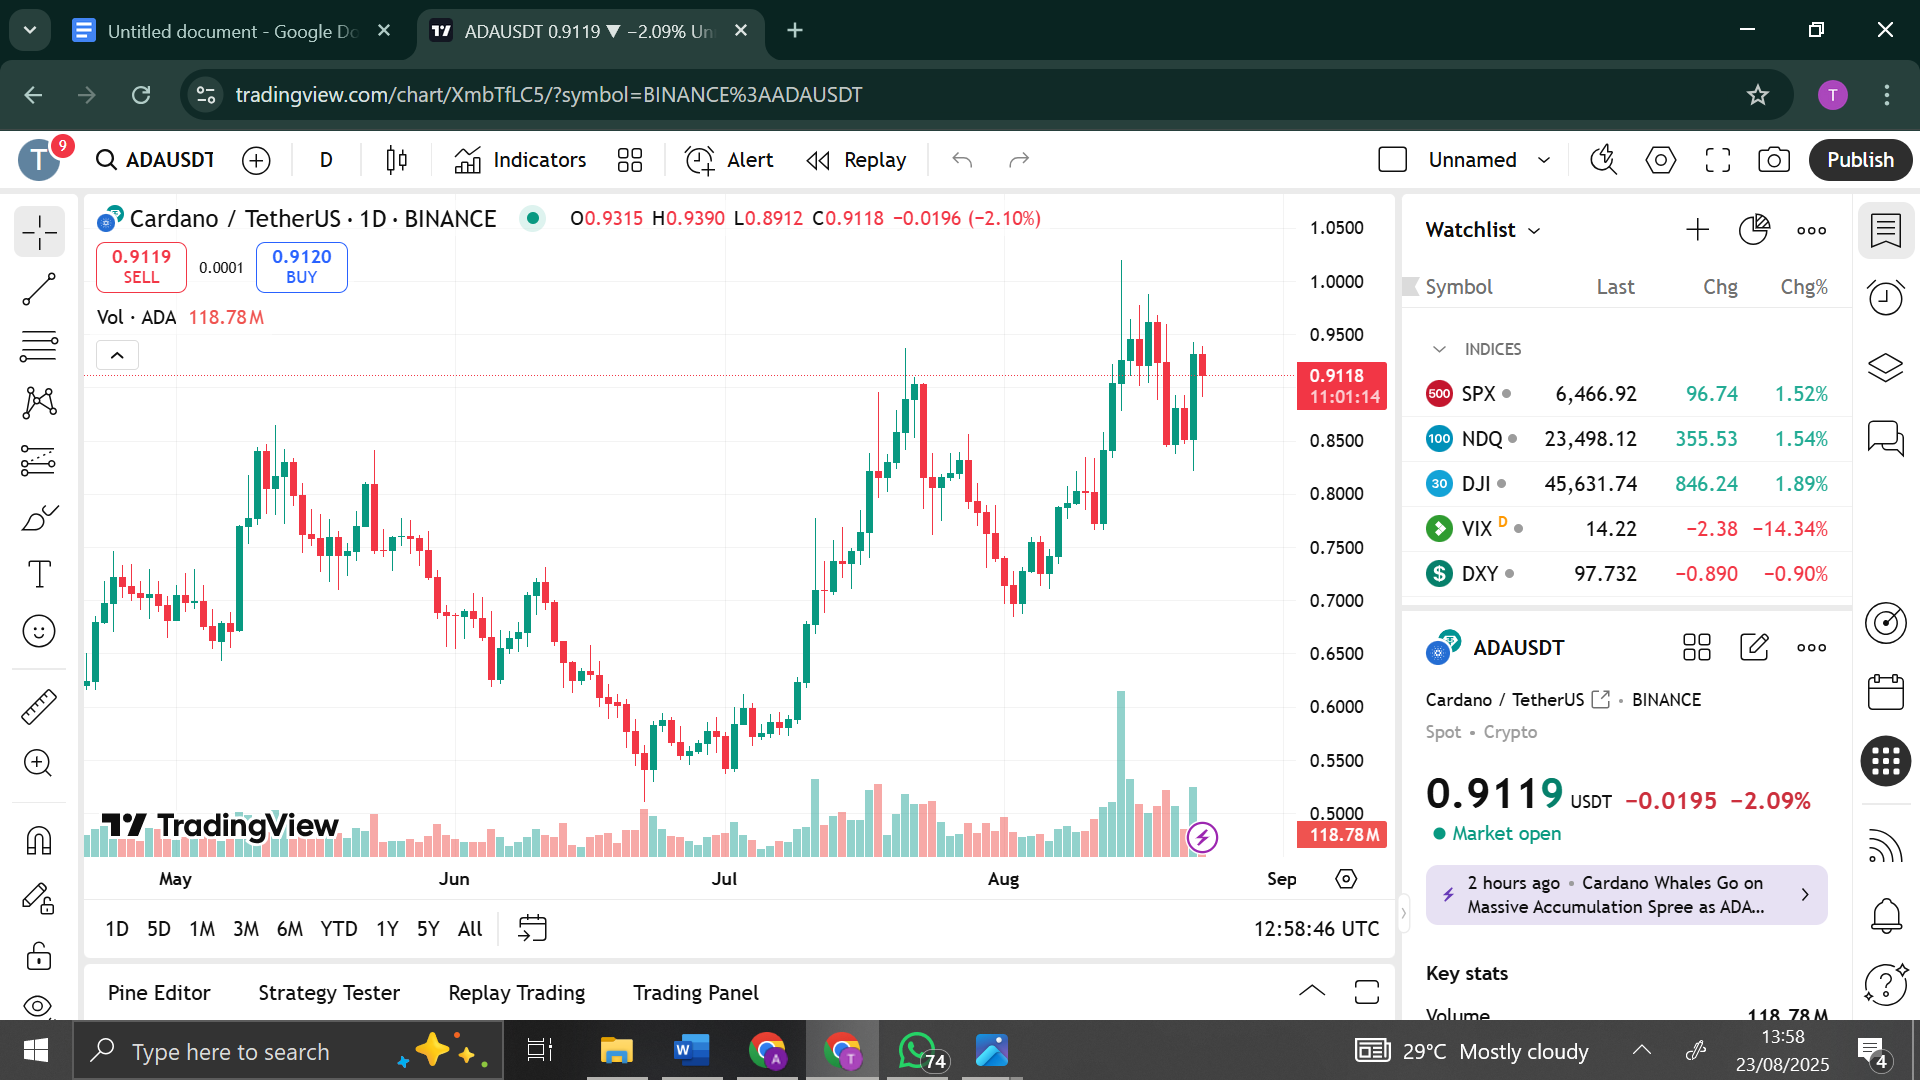1920x1080 pixels.
Task: Open the Strategy Tester tab
Action: pyautogui.click(x=329, y=993)
